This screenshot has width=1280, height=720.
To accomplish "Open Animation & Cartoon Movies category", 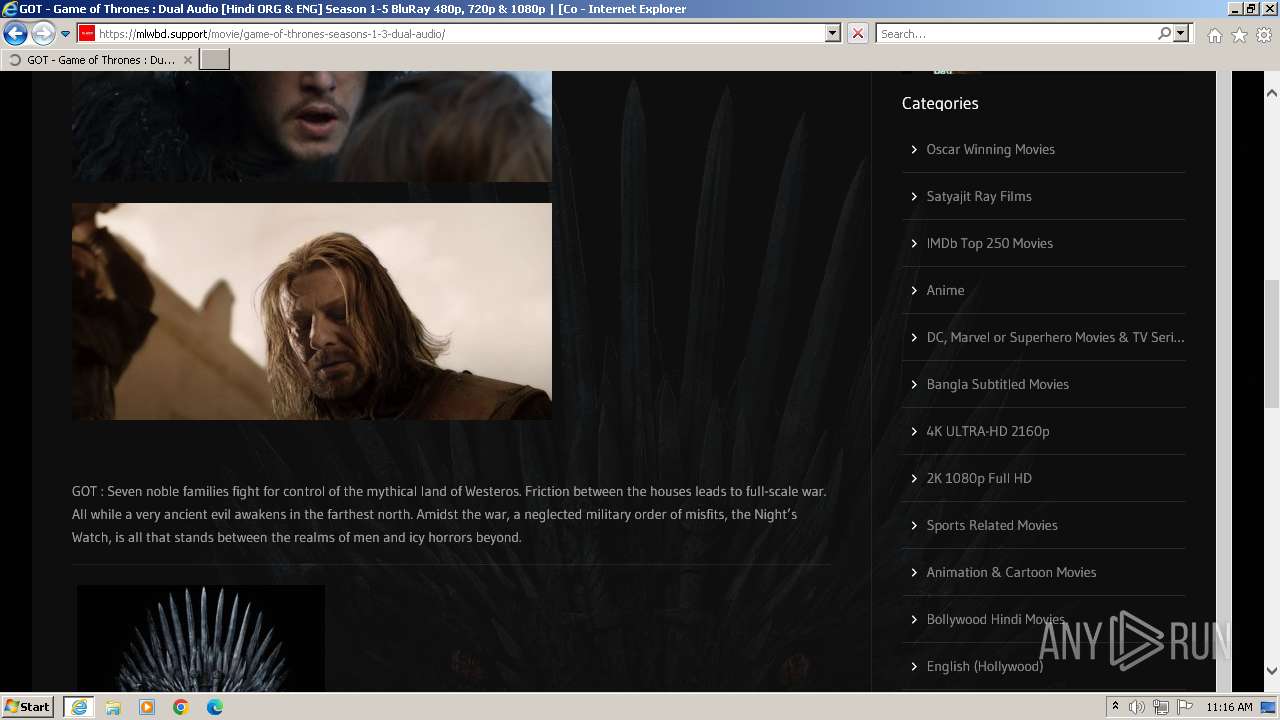I will 1011,572.
